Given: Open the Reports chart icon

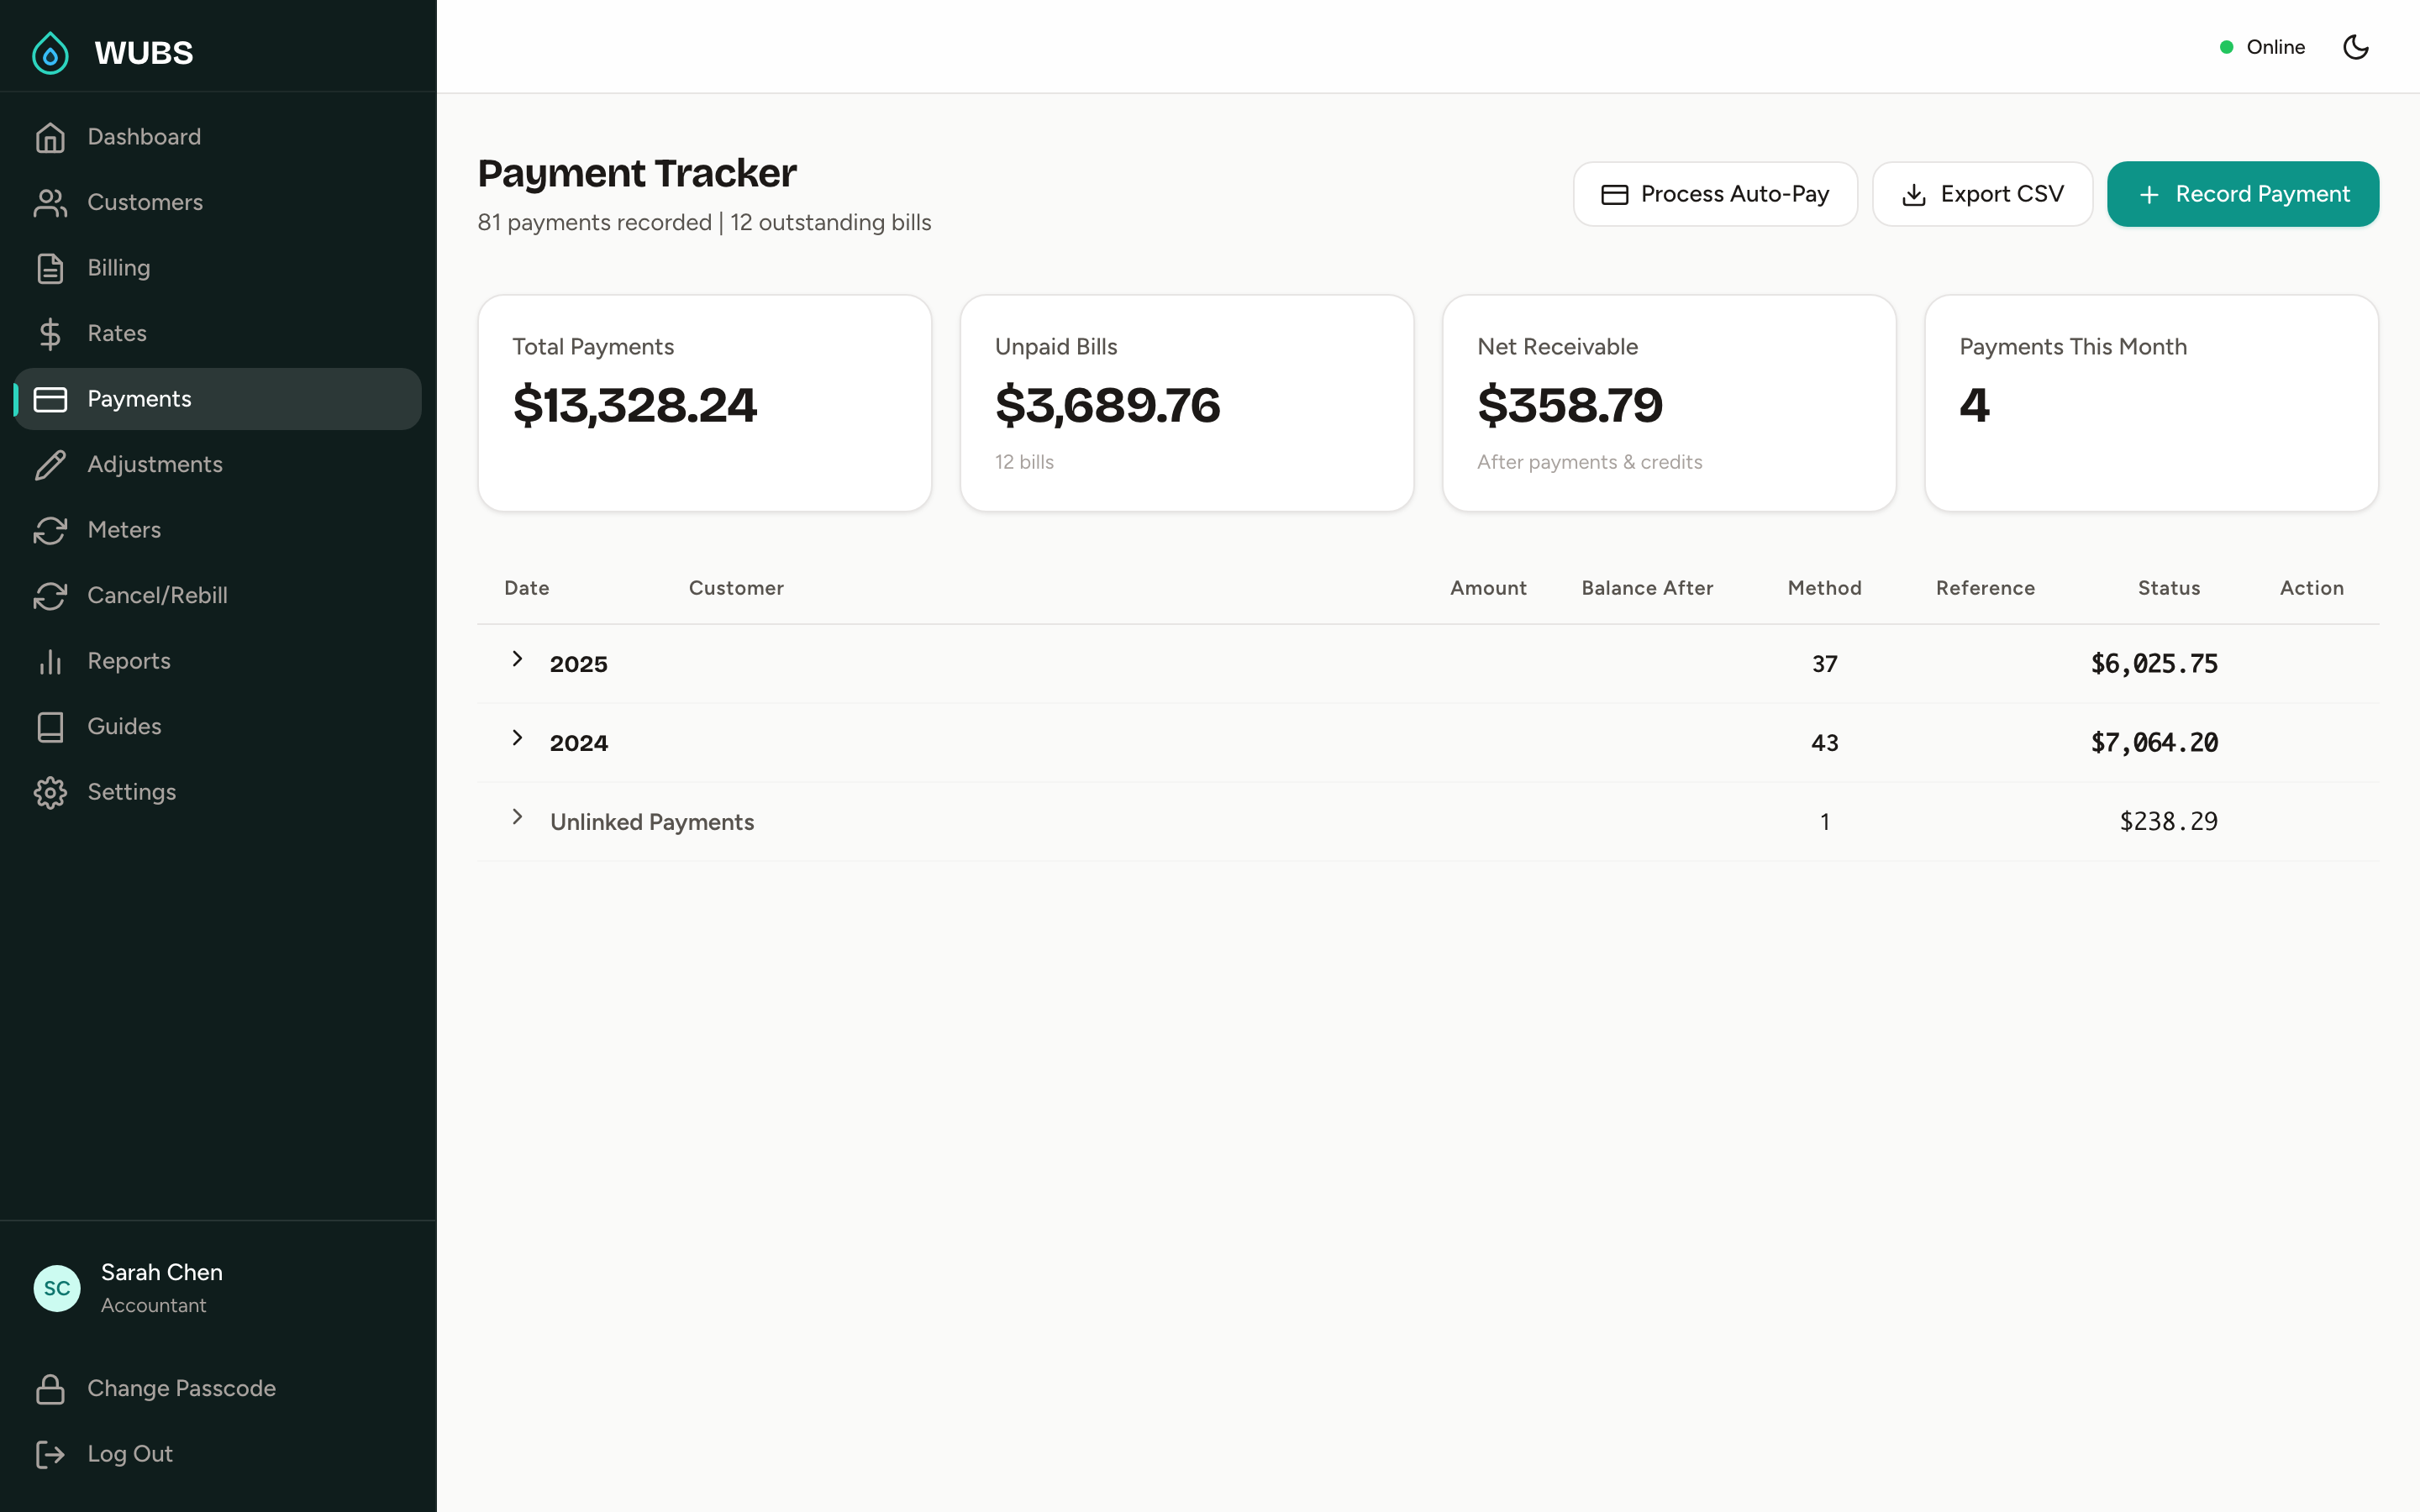Looking at the screenshot, I should pos(51,661).
